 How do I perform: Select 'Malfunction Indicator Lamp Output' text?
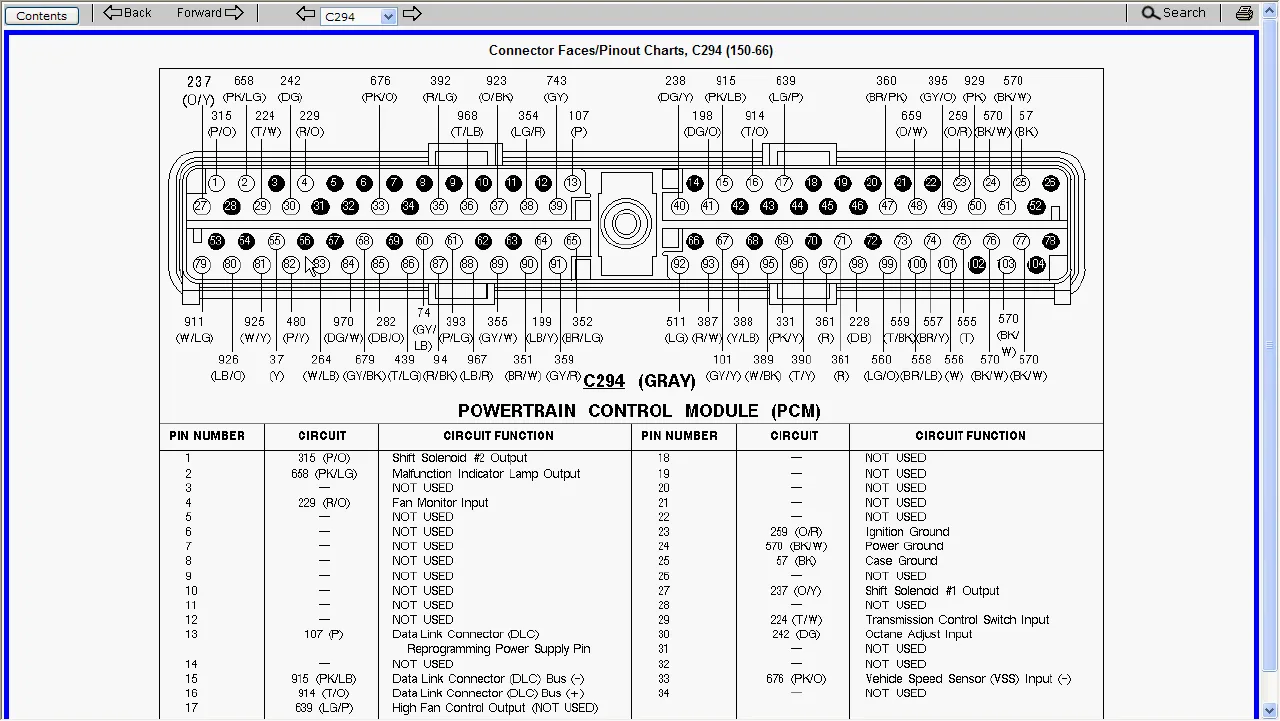tap(486, 474)
